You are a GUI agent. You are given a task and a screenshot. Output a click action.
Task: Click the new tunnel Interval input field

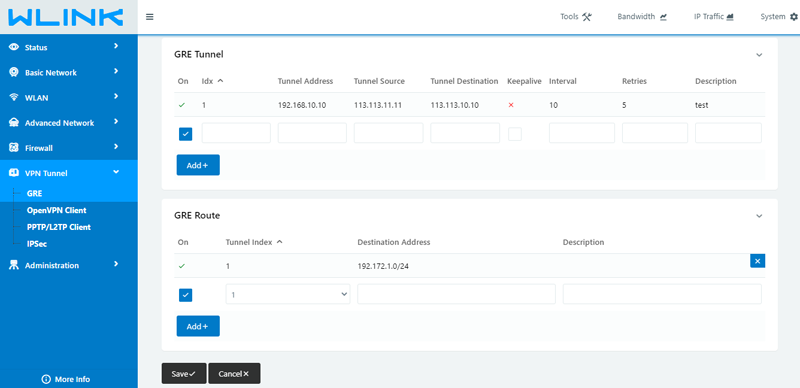582,133
